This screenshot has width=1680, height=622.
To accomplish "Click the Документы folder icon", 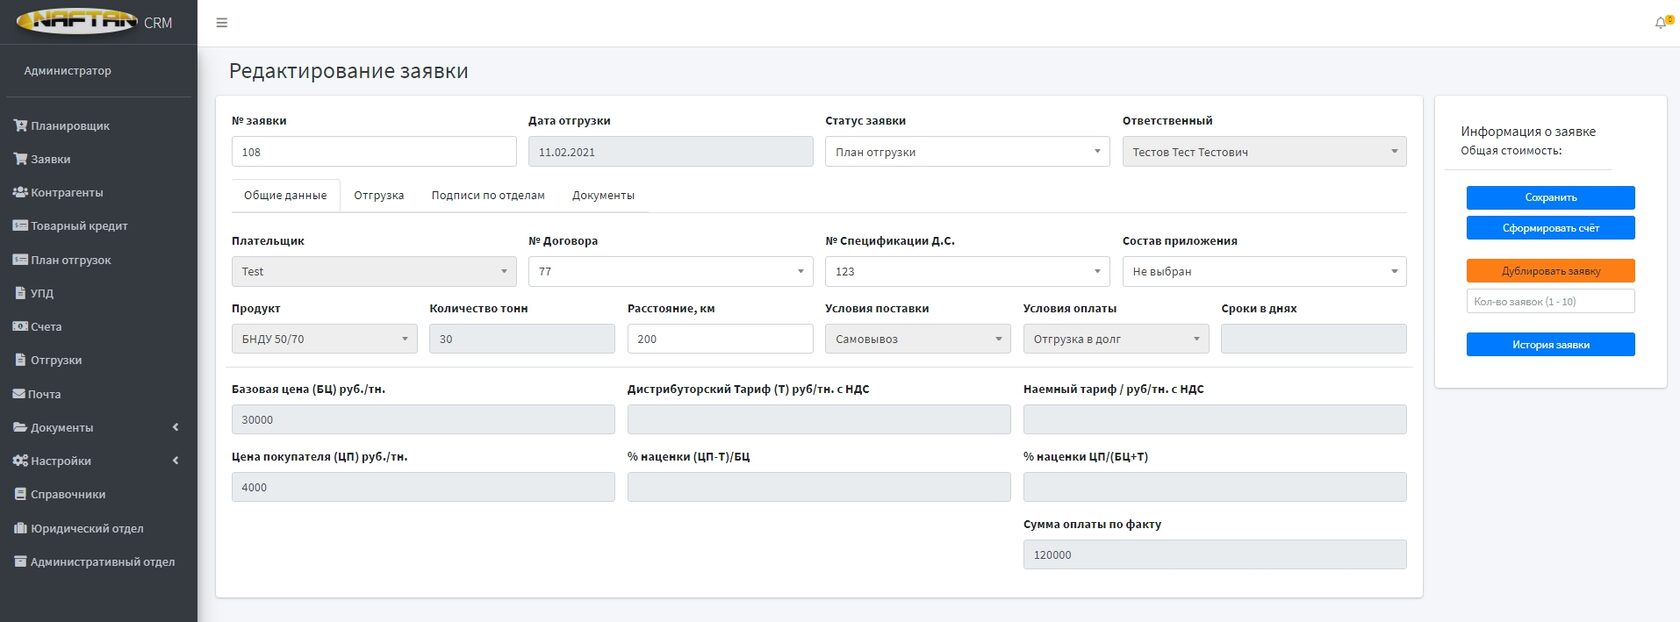I will (x=20, y=428).
